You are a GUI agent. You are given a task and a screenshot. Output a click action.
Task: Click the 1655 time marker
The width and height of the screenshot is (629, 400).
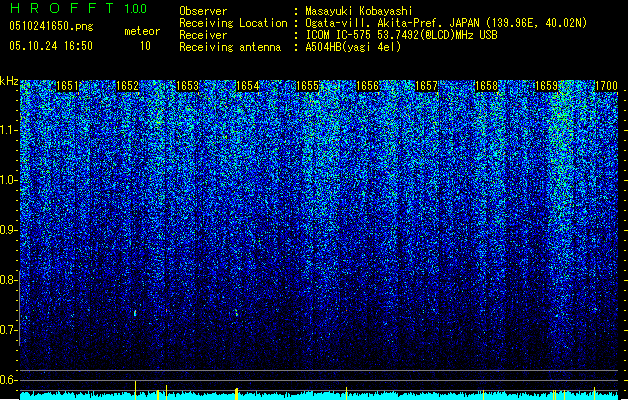point(307,86)
